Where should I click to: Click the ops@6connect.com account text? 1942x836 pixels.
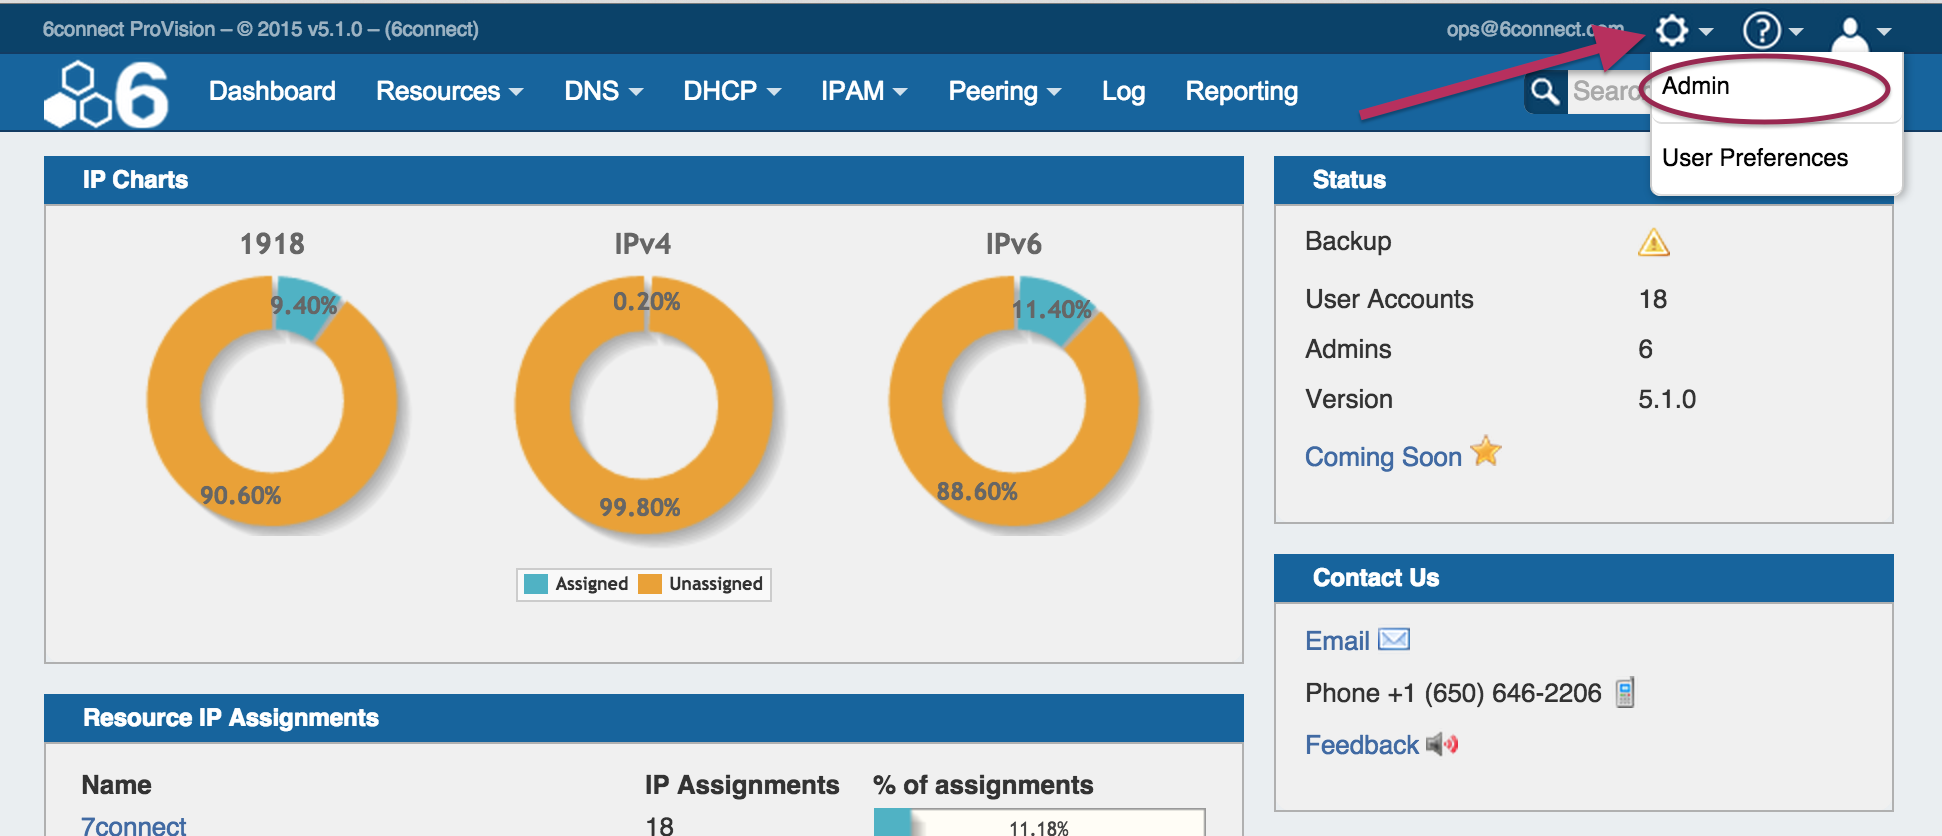(1536, 29)
